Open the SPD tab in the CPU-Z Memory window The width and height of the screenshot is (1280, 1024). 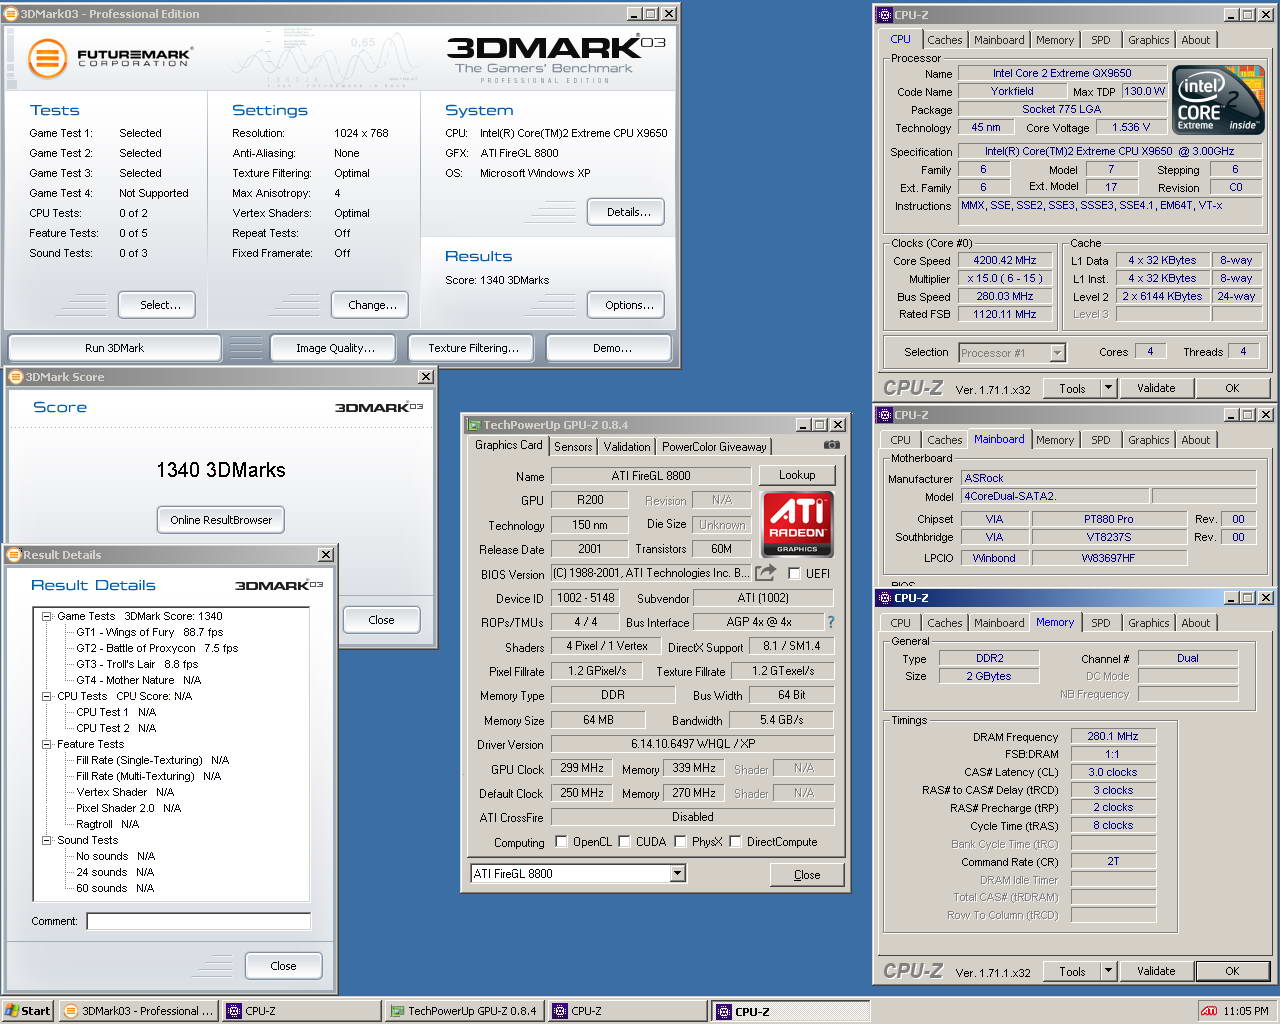(x=1100, y=623)
